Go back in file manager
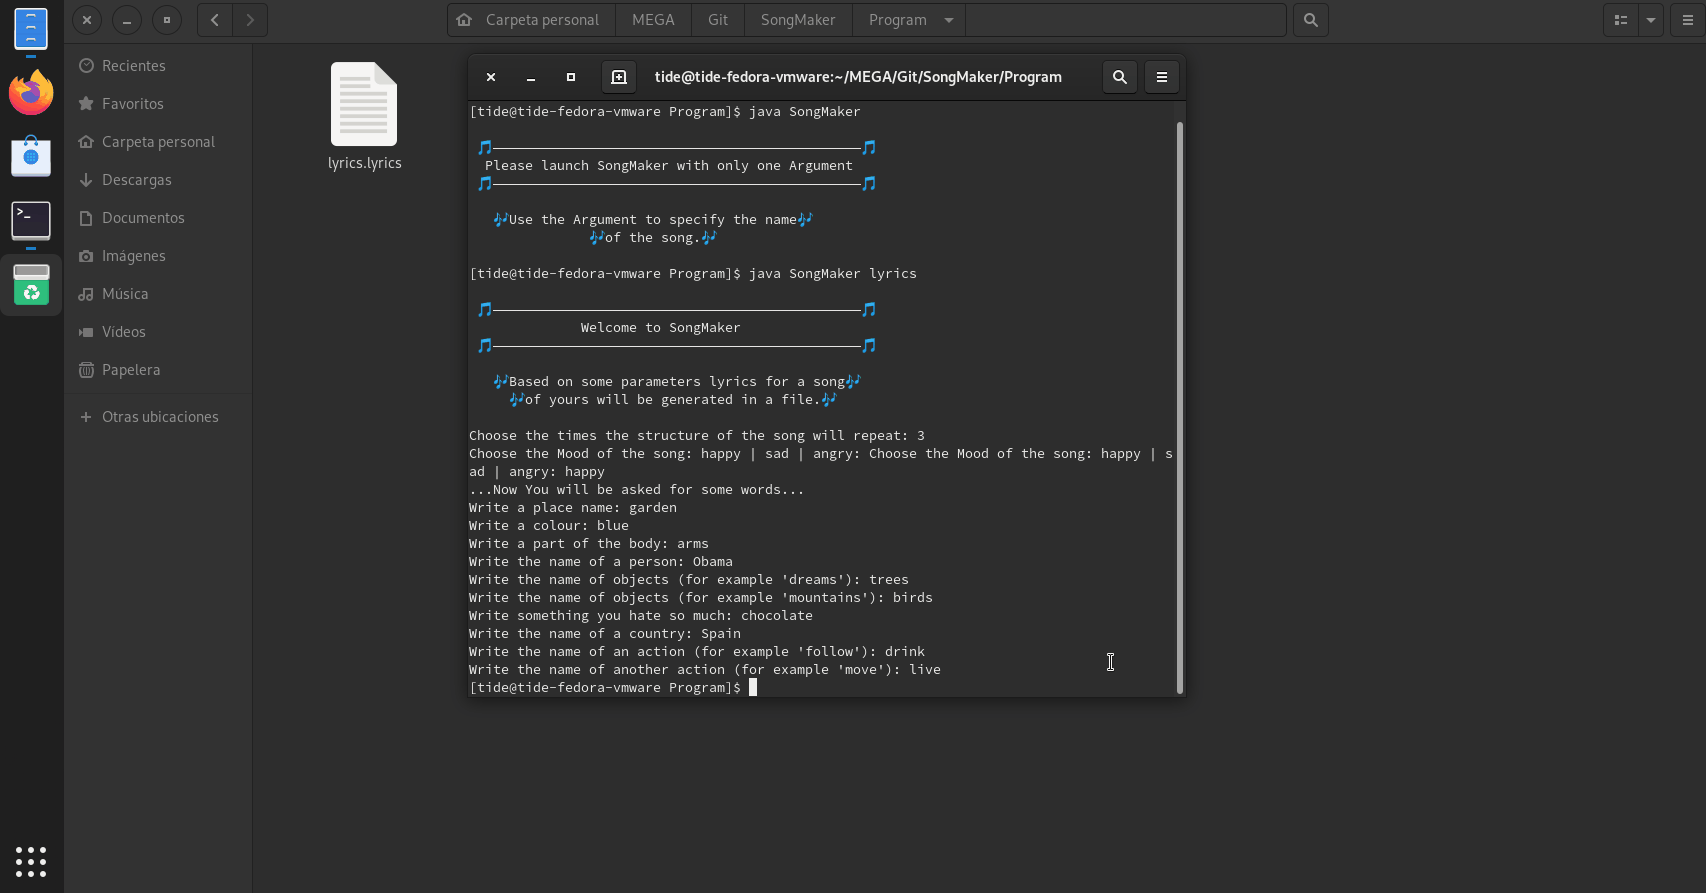 pos(215,20)
